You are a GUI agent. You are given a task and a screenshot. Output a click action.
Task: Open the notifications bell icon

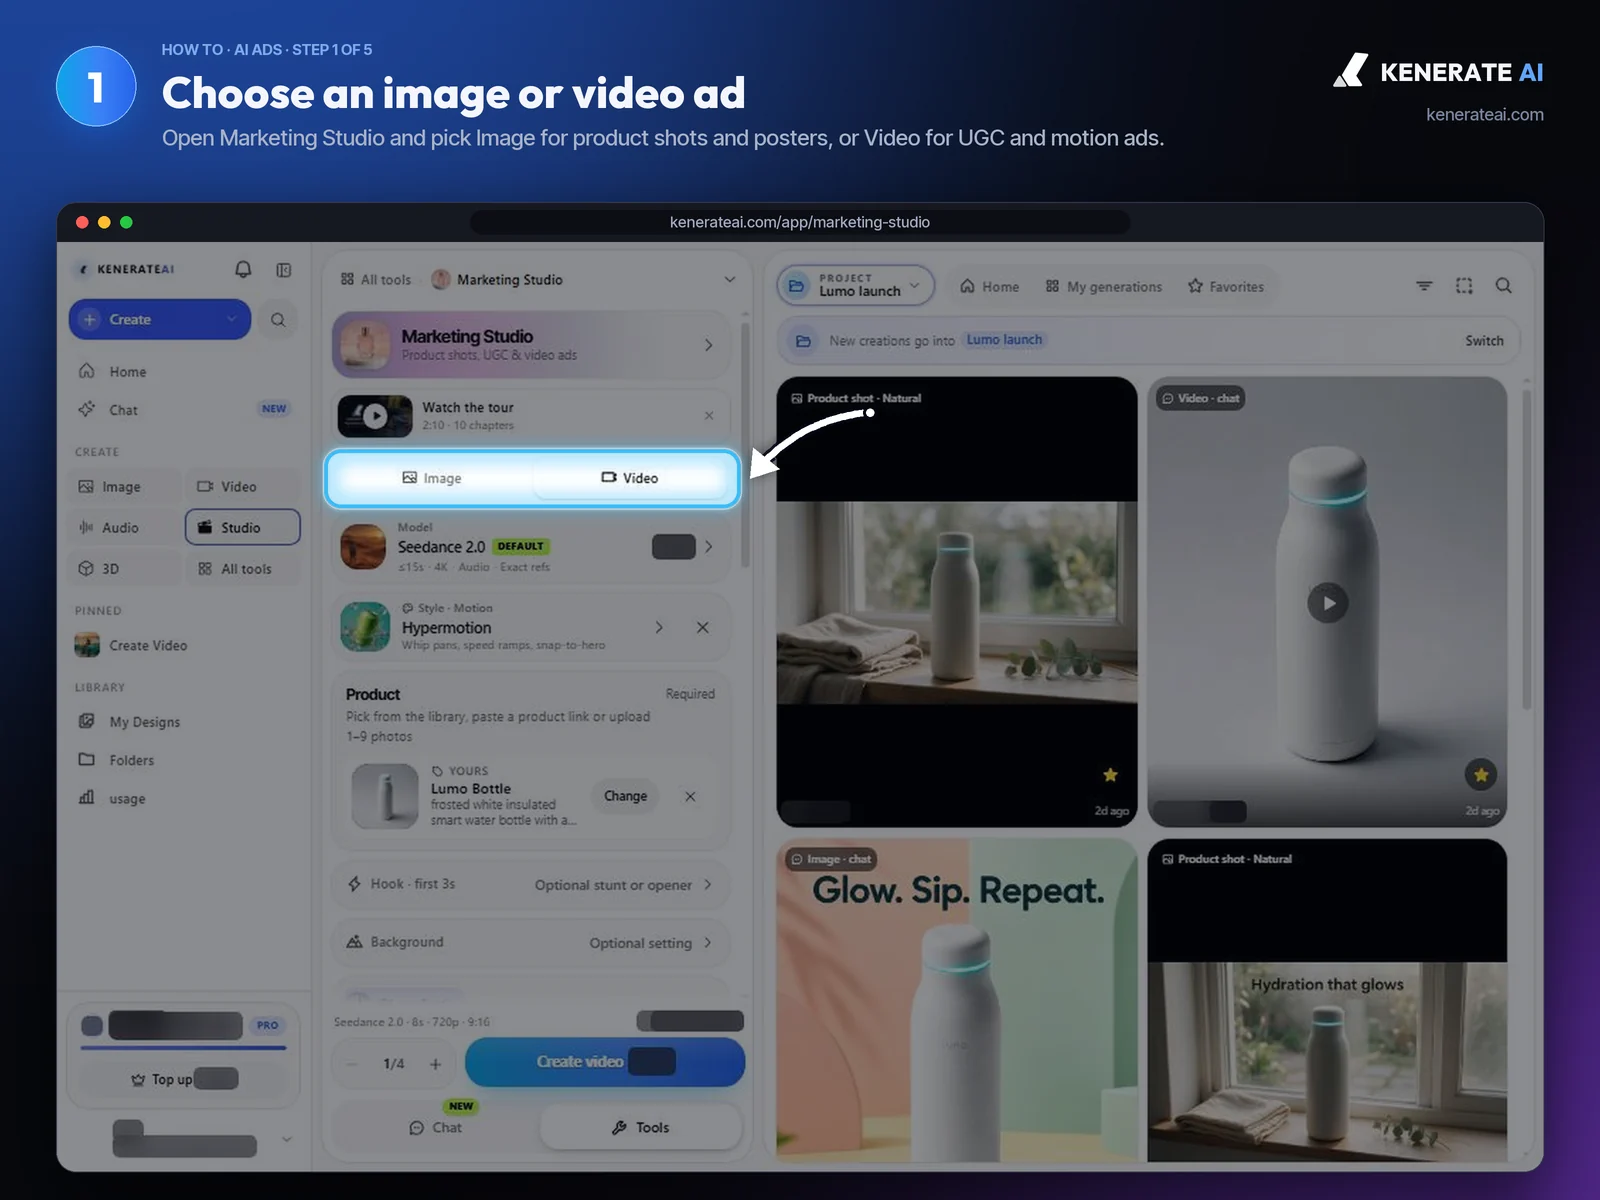pyautogui.click(x=243, y=269)
